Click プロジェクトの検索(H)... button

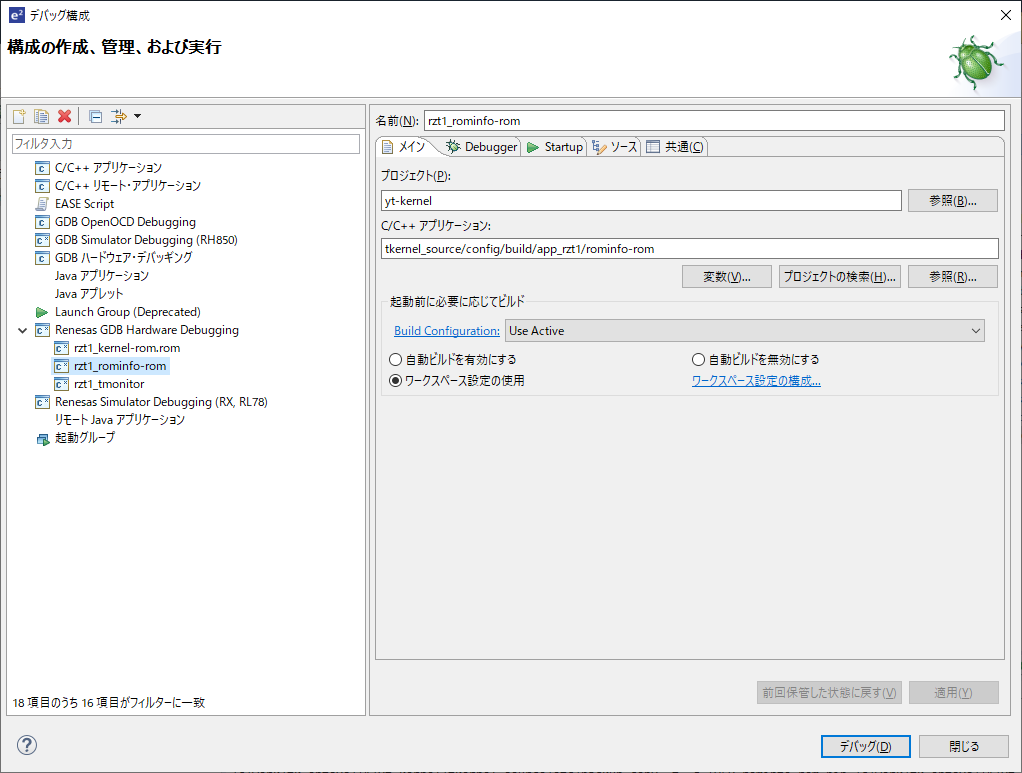[x=840, y=276]
